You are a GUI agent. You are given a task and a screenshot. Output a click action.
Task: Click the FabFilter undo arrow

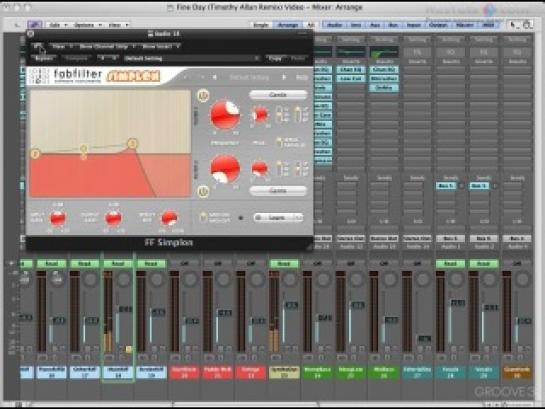[186, 77]
